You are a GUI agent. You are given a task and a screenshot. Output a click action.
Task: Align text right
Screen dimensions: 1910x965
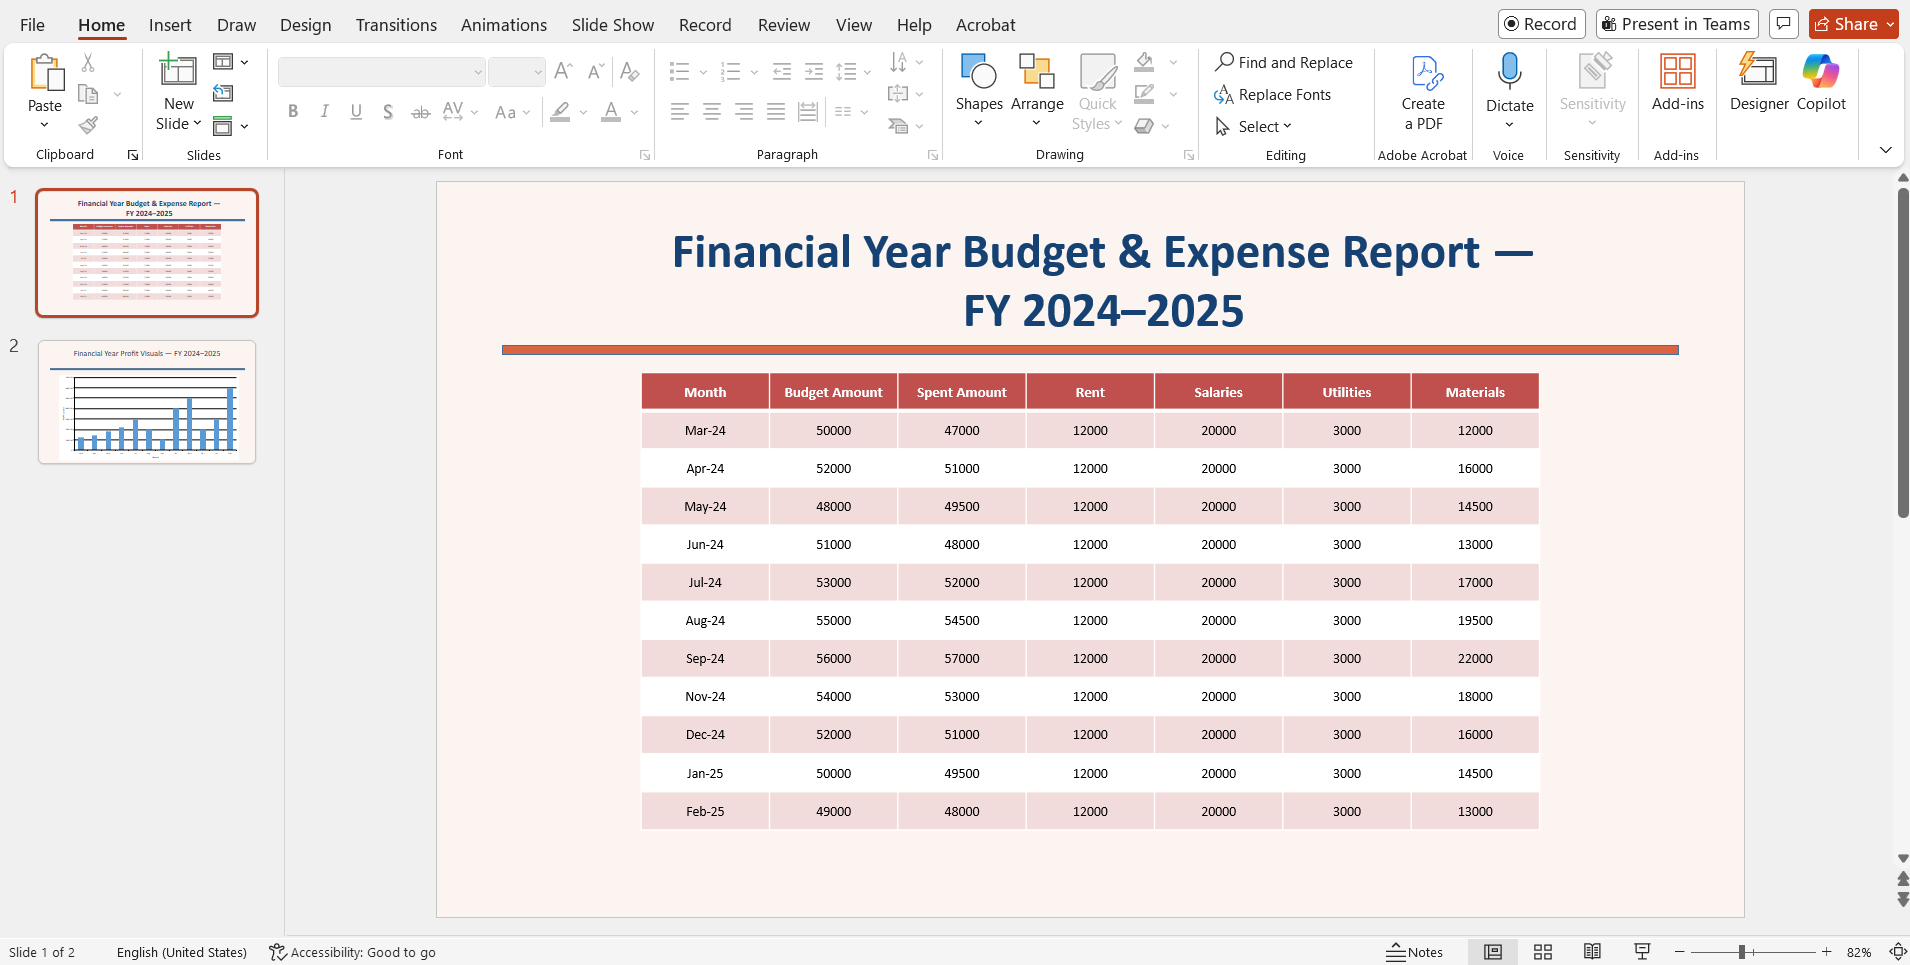click(744, 111)
